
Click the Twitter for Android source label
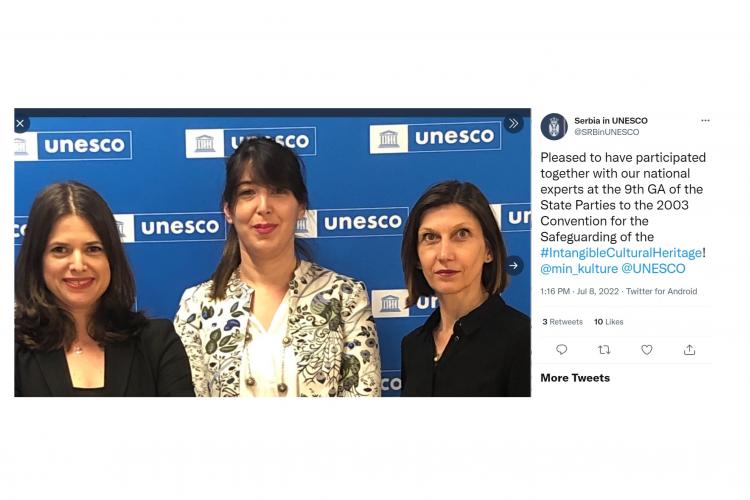[662, 291]
